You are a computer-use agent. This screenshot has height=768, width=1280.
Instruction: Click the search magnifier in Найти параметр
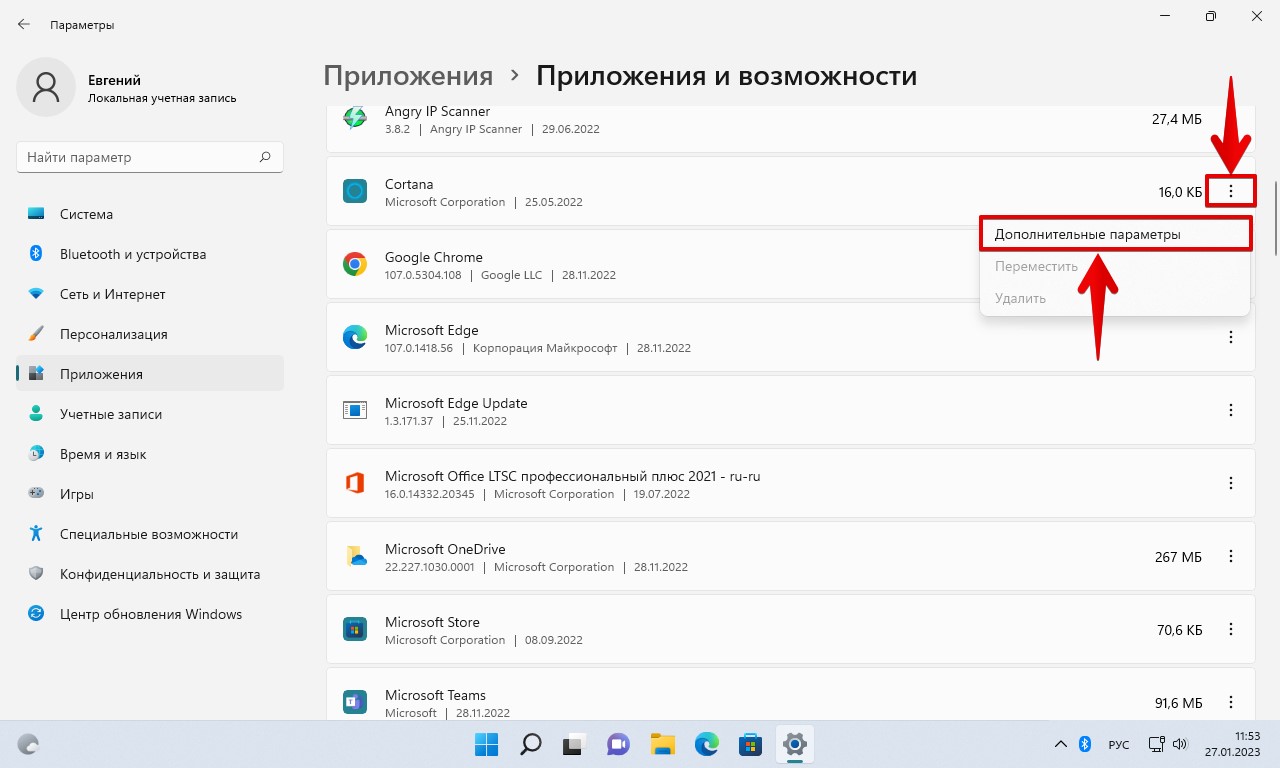click(265, 157)
